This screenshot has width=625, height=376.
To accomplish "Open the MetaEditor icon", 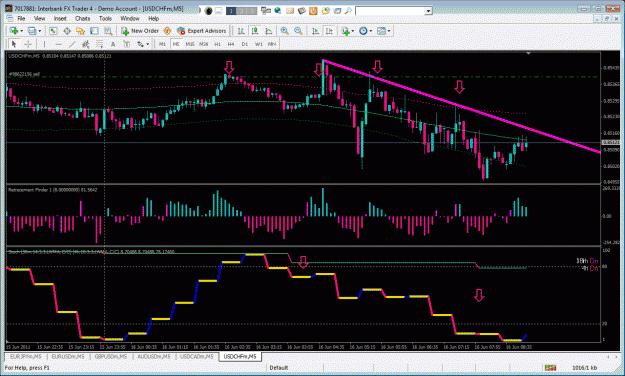I will click(167, 31).
